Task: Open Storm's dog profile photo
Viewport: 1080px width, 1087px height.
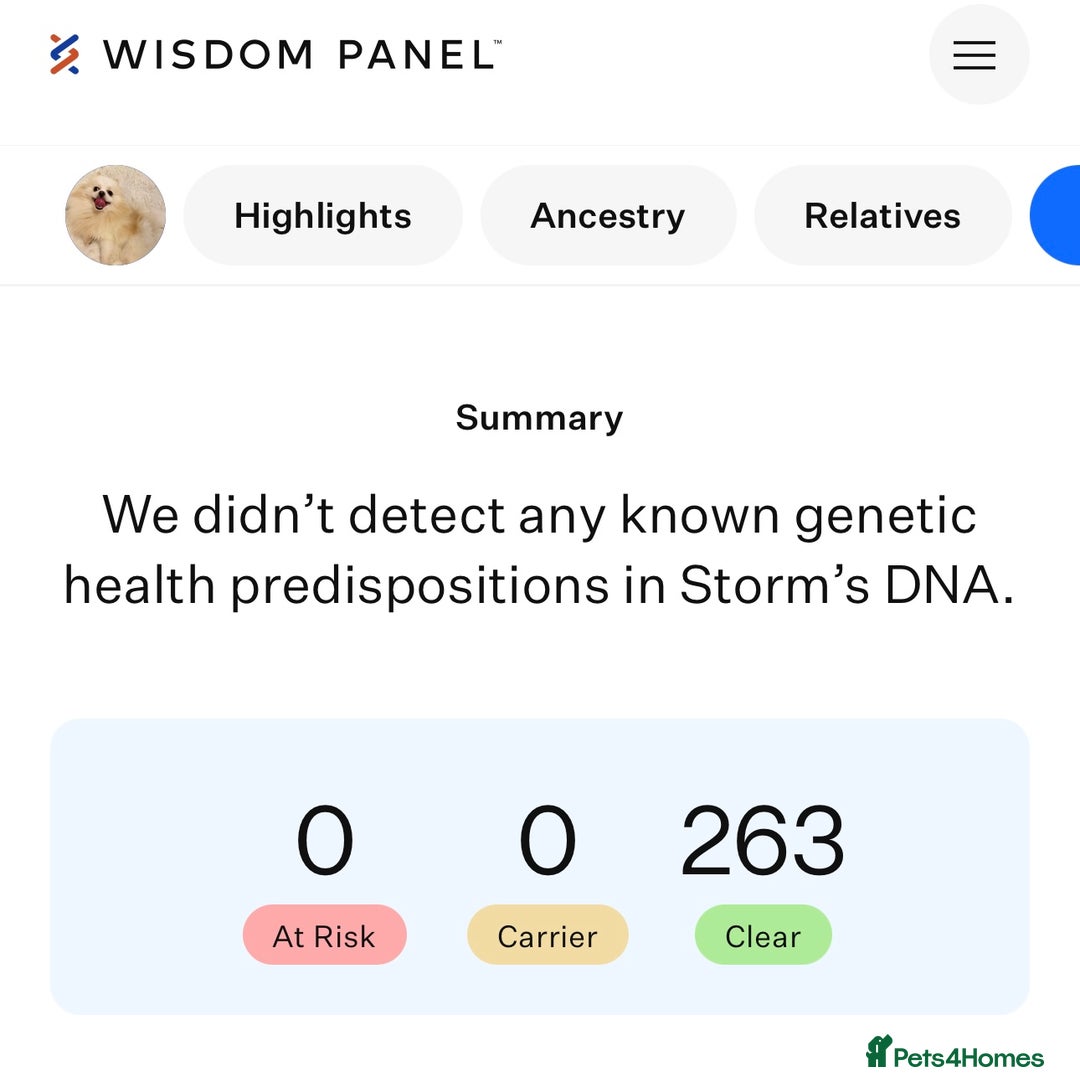Action: point(115,215)
